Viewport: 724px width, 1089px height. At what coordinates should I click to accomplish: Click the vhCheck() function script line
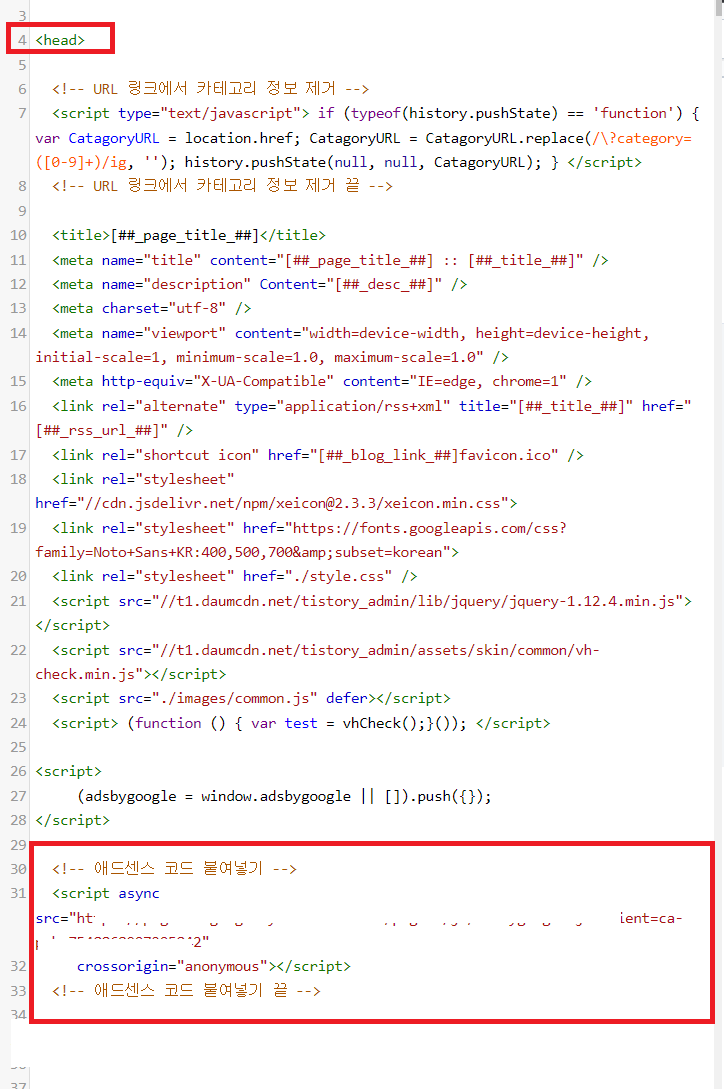pos(301,724)
